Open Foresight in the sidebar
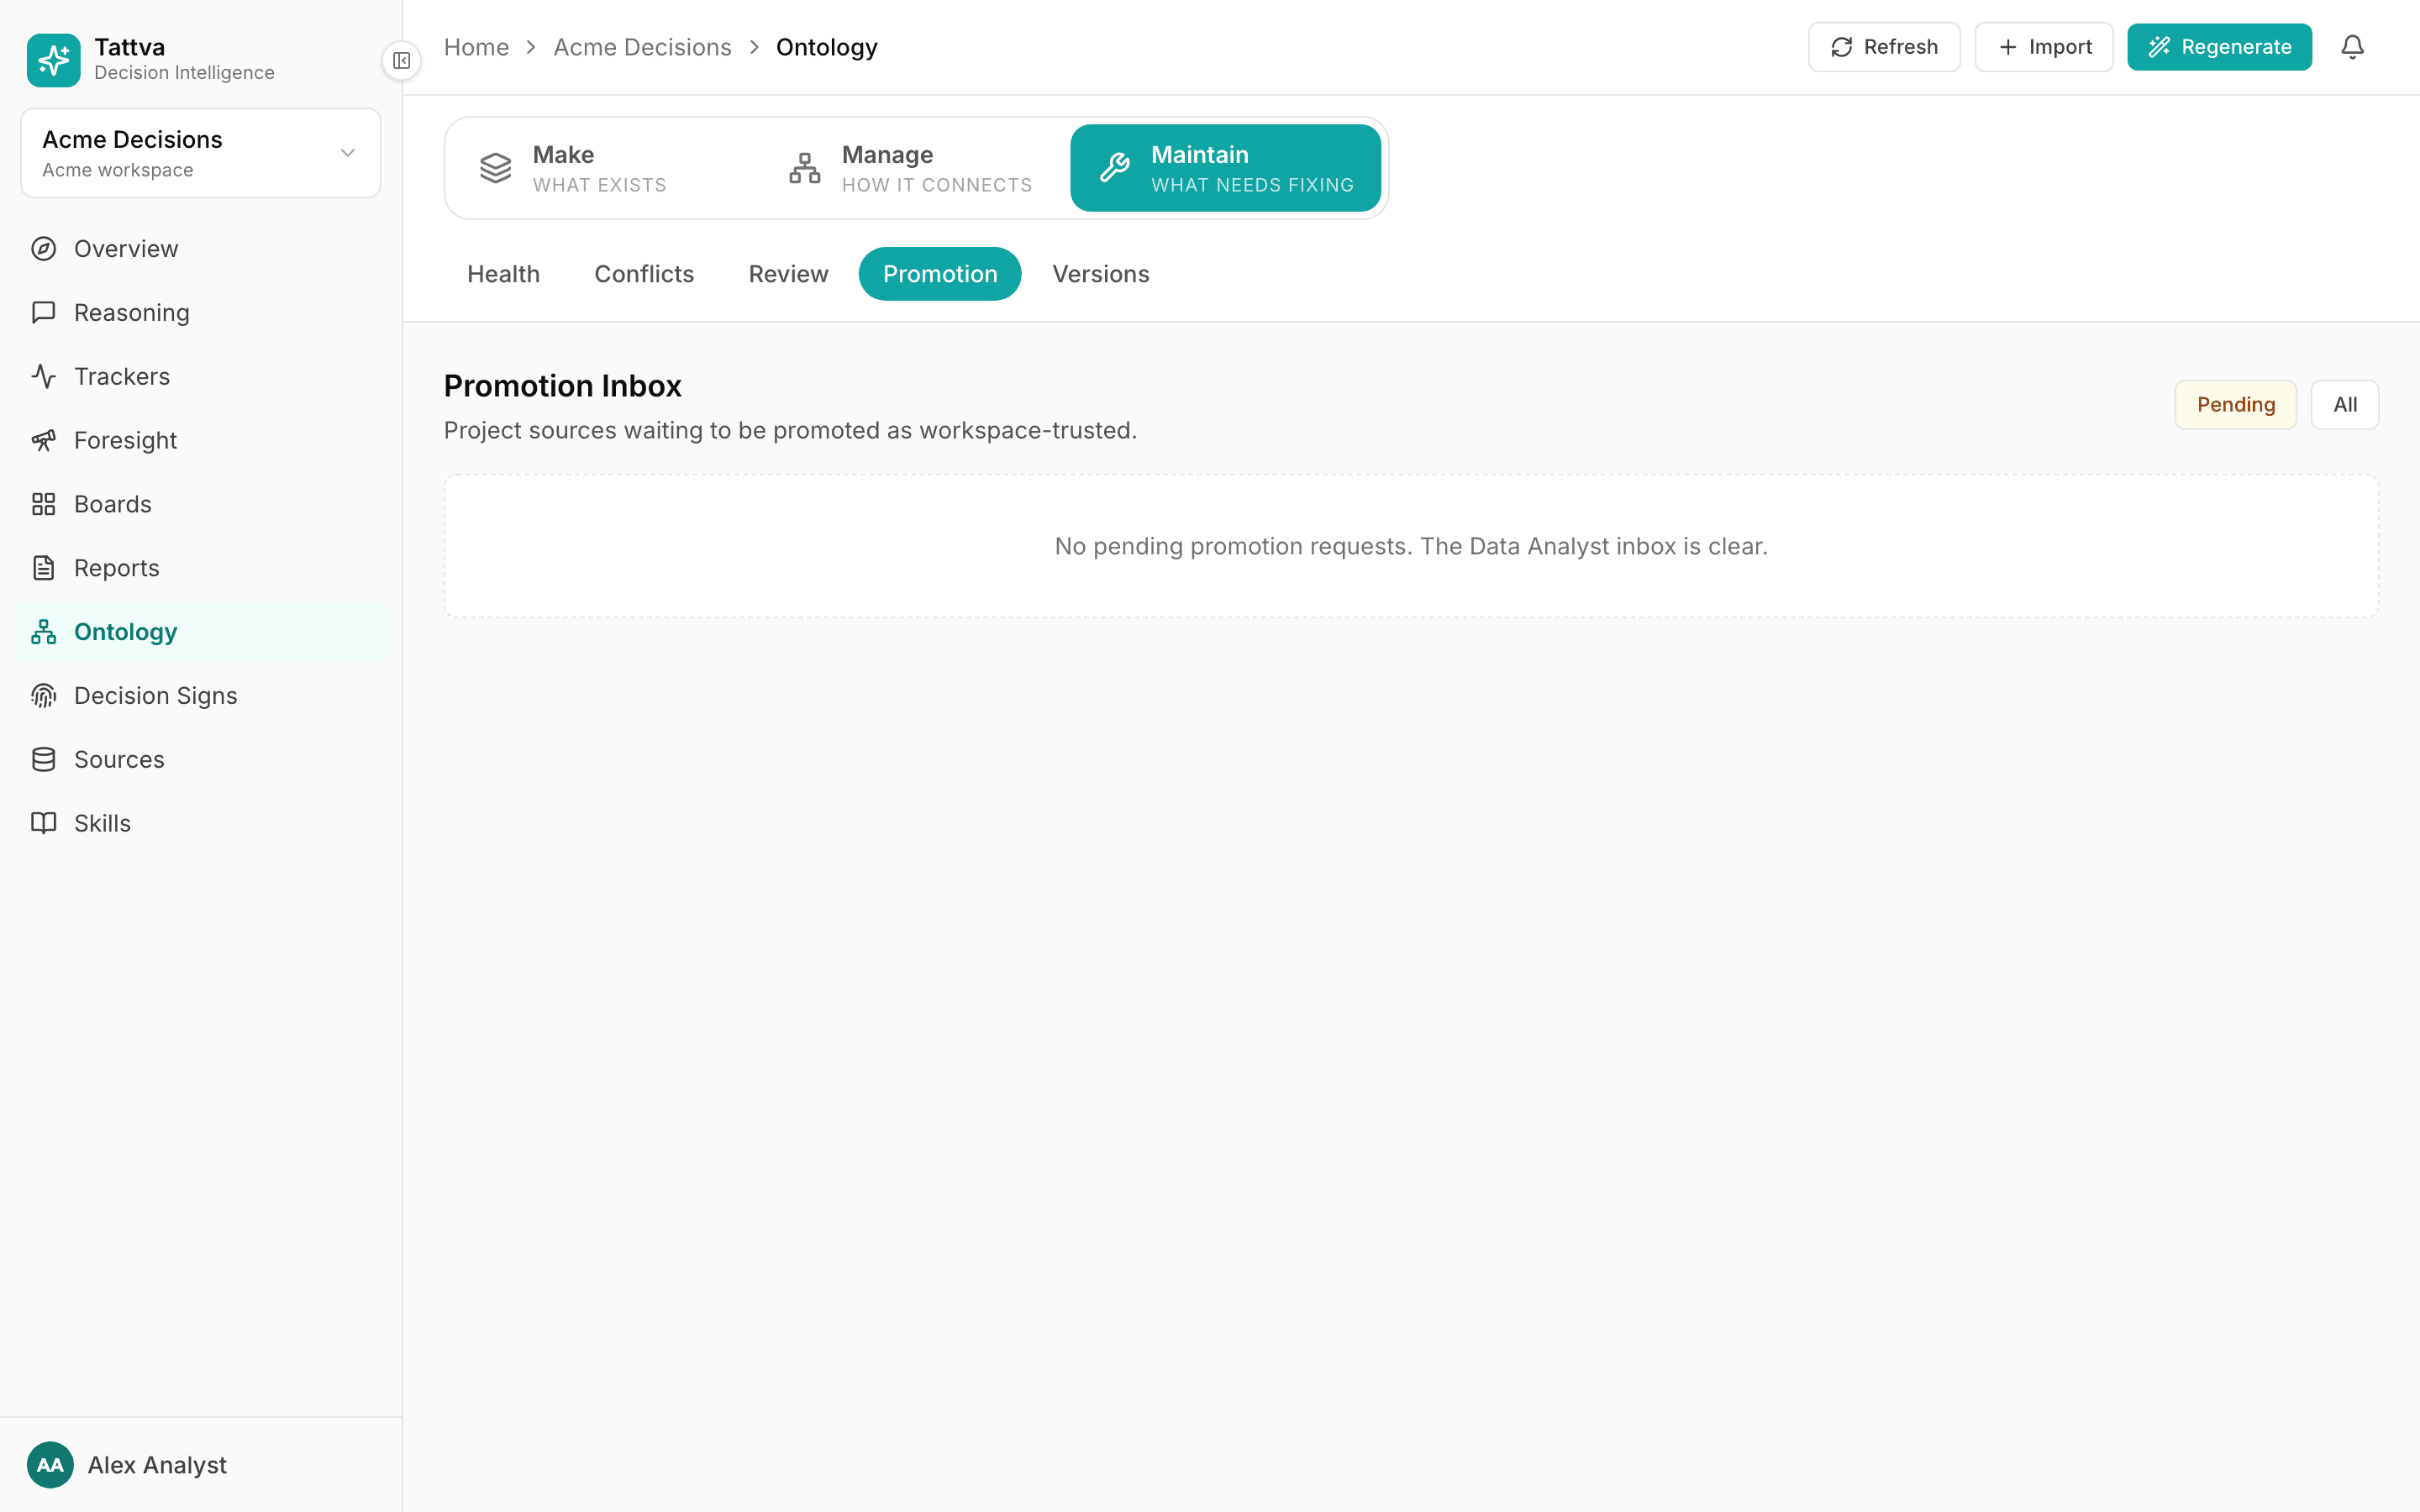2420x1512 pixels. click(x=200, y=440)
